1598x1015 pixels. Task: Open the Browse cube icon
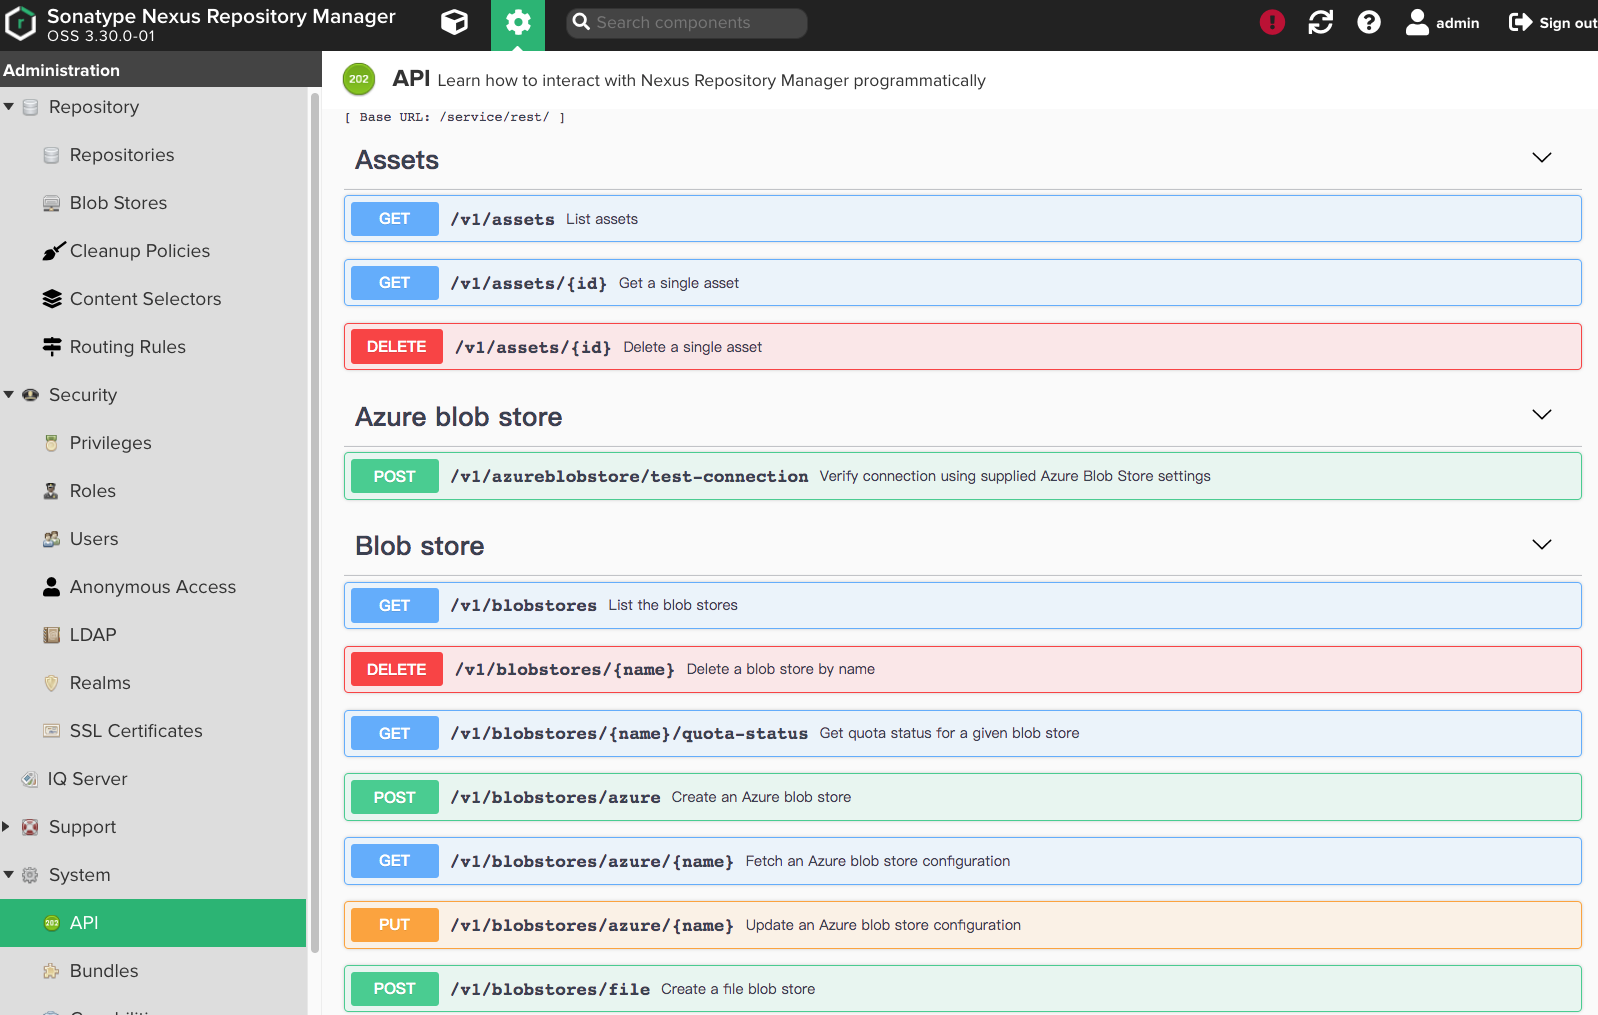pyautogui.click(x=454, y=22)
